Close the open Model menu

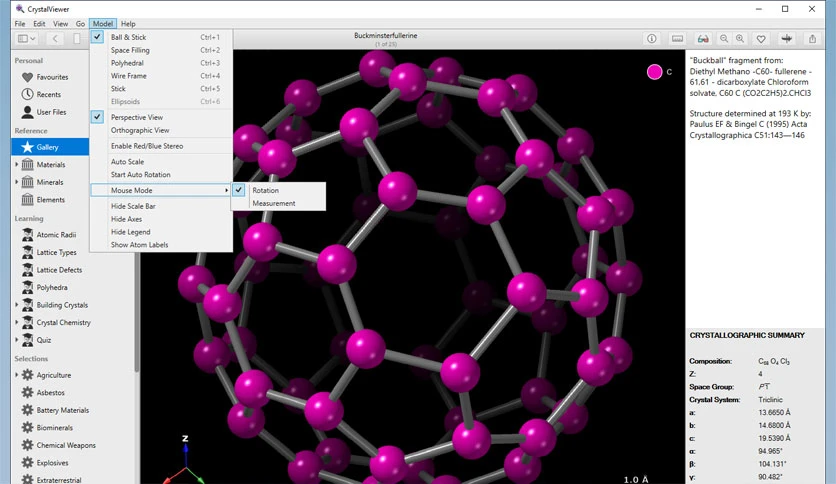[x=103, y=24]
